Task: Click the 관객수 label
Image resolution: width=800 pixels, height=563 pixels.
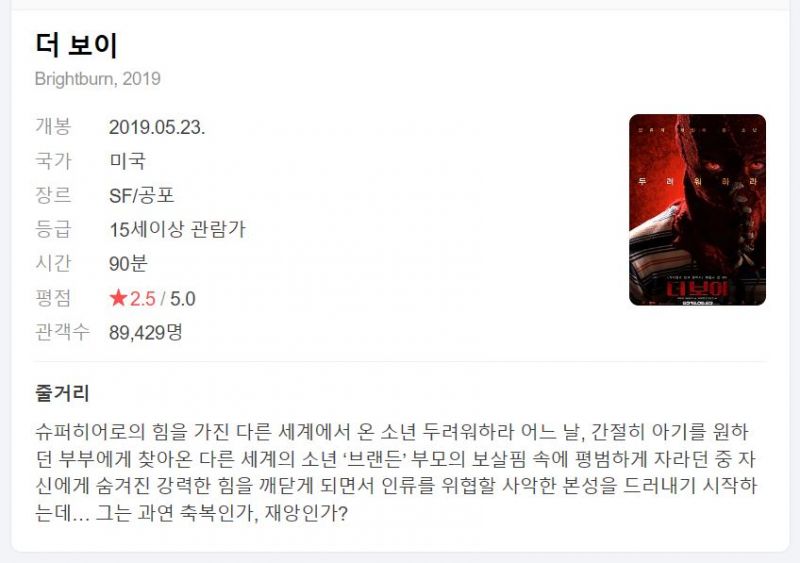Action: [62, 332]
